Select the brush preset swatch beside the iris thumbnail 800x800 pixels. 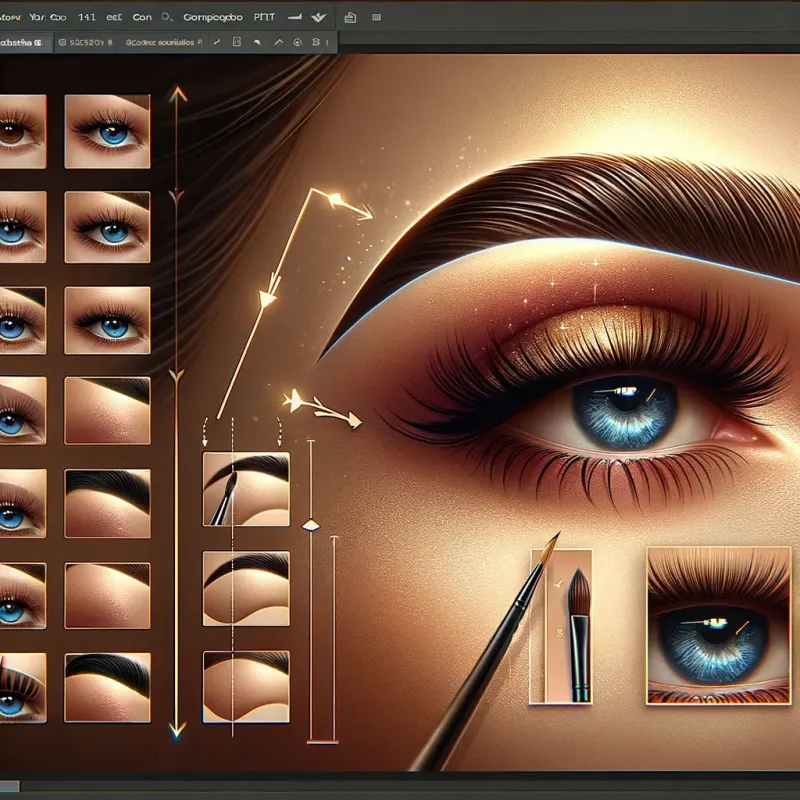pyautogui.click(x=560, y=626)
